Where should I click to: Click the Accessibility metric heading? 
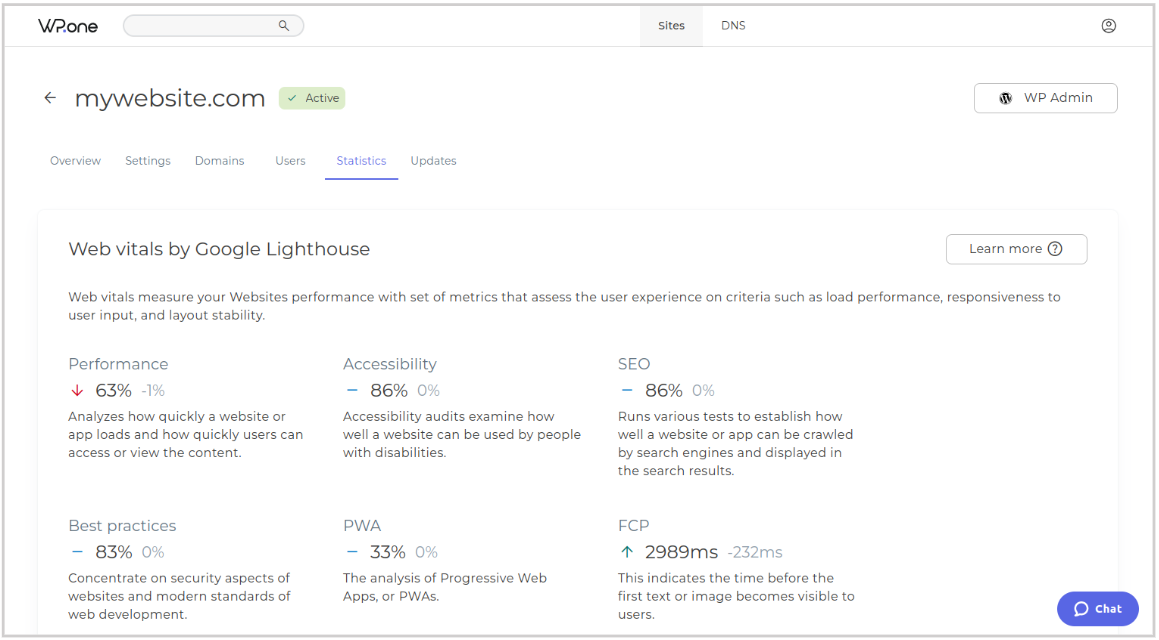tap(390, 364)
